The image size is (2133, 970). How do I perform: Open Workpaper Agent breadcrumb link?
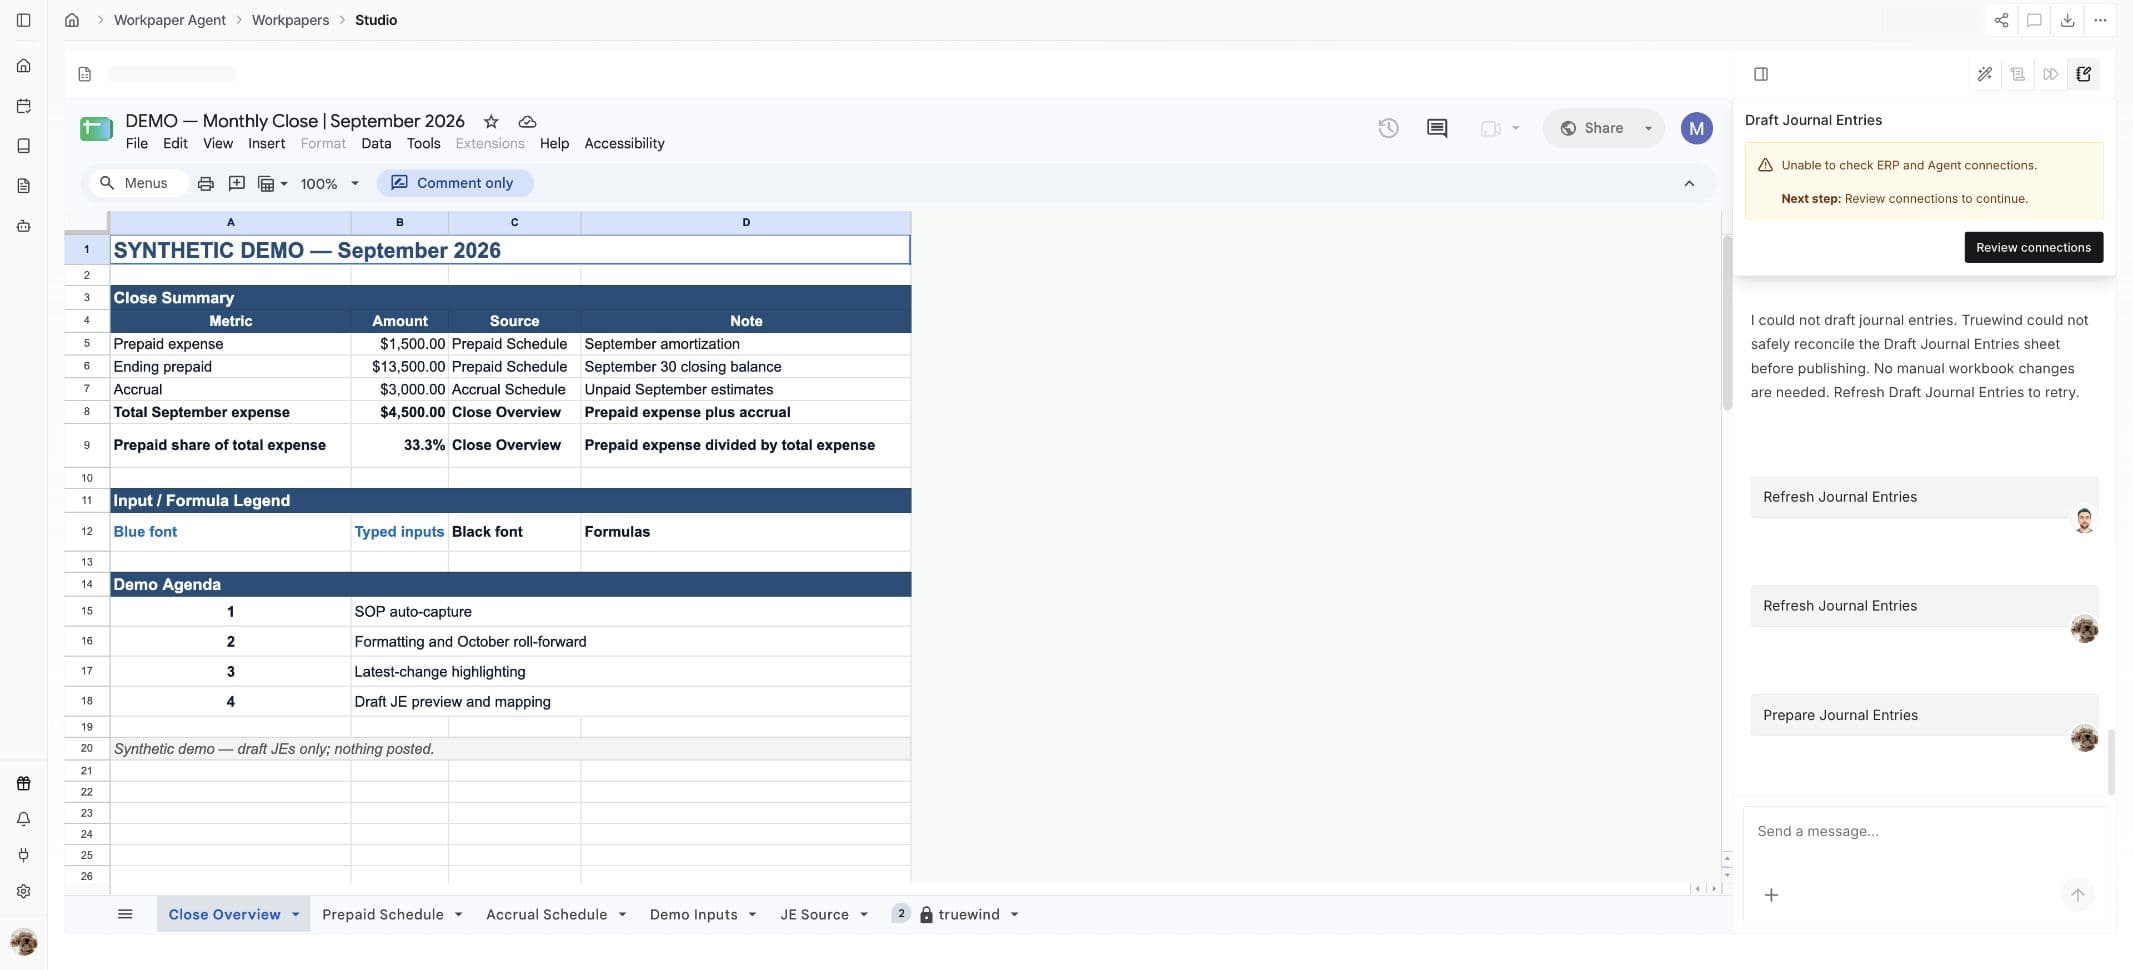pyautogui.click(x=170, y=20)
